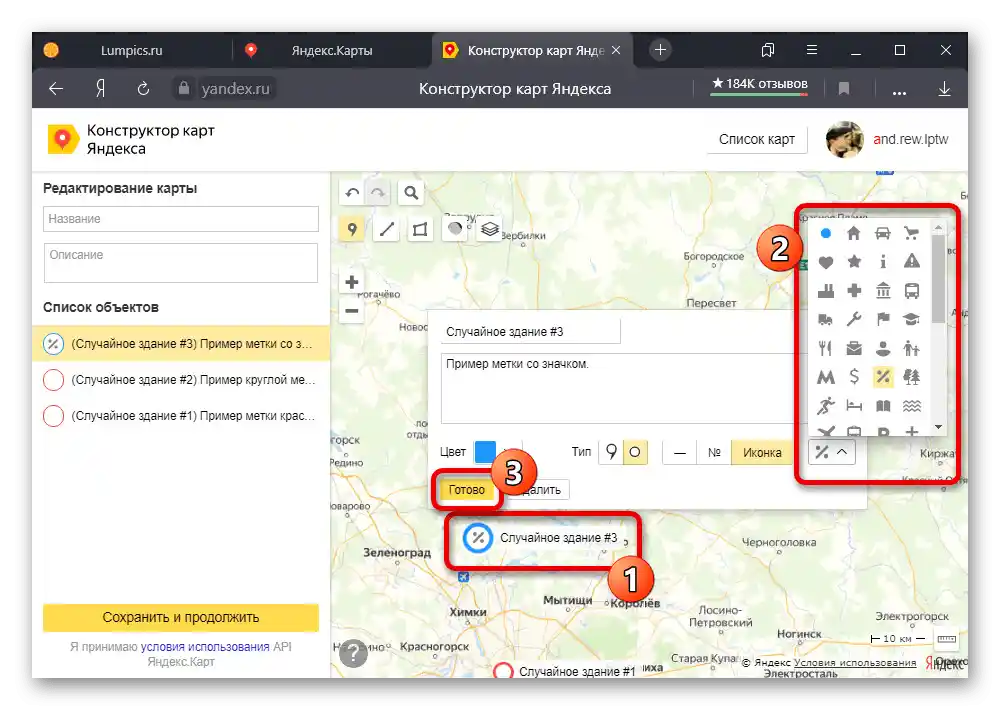Edit the Описание map description field
The width and height of the screenshot is (1000, 710).
point(181,263)
